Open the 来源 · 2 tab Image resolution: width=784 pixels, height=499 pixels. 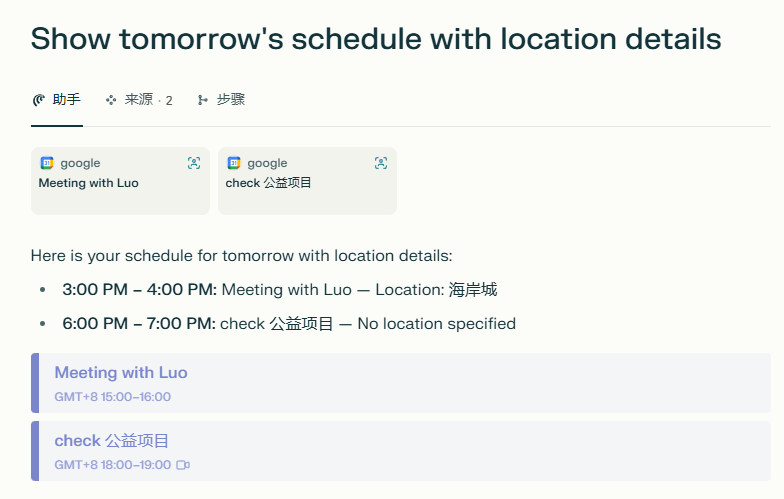click(x=148, y=100)
